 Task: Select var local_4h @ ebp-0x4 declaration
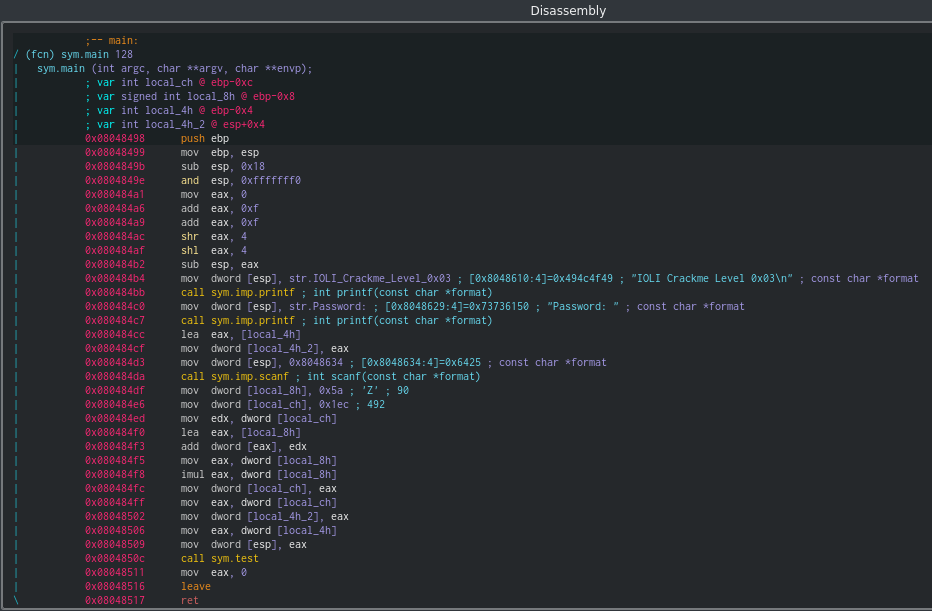169,111
